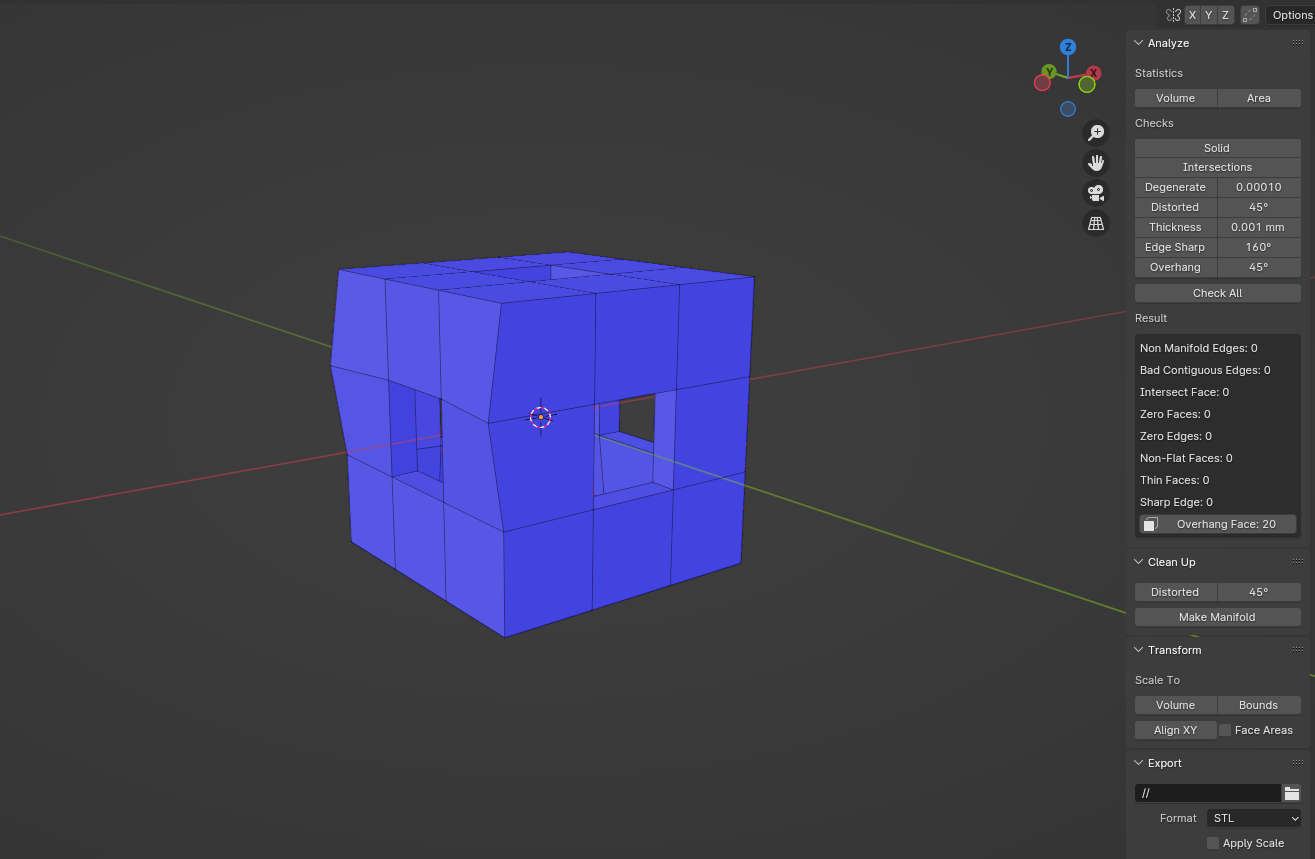Click Bad Contiguous Edges: 0 result

(1205, 370)
